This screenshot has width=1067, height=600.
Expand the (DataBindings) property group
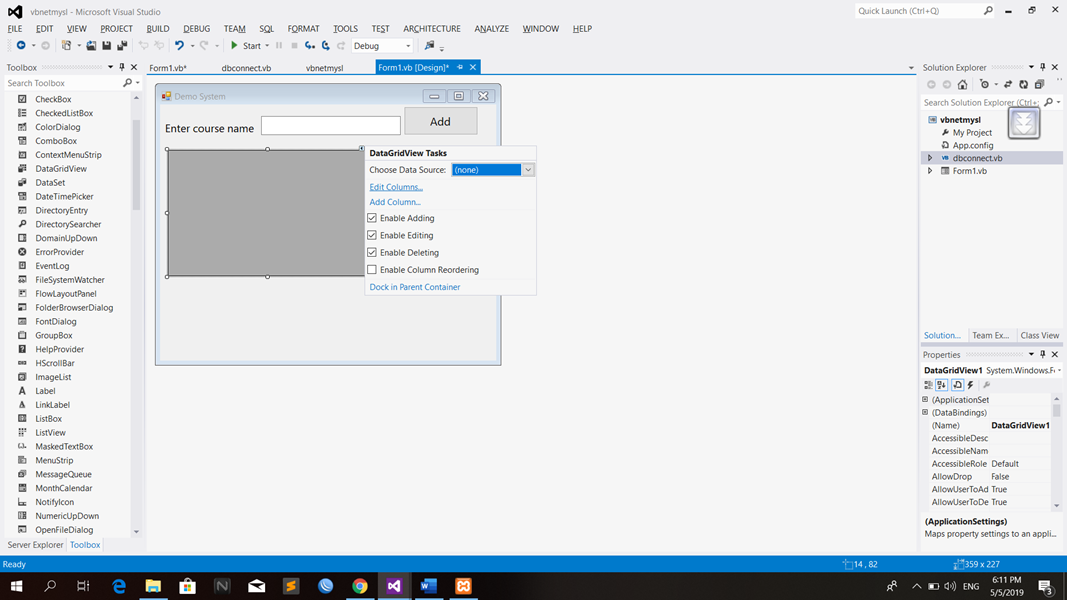point(925,412)
